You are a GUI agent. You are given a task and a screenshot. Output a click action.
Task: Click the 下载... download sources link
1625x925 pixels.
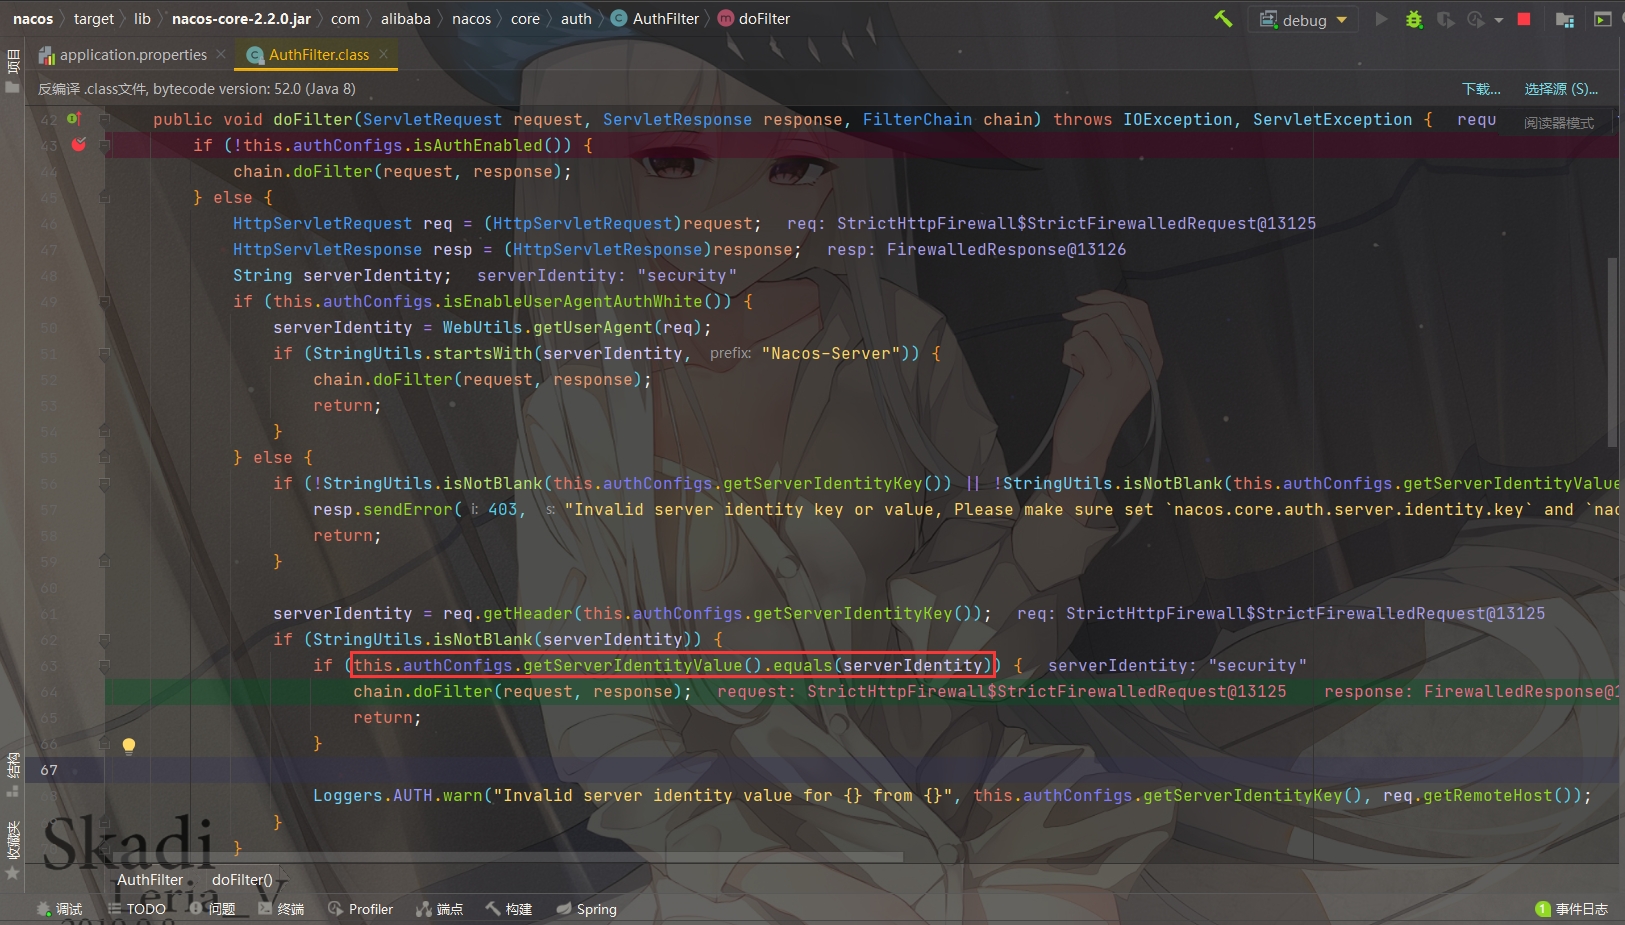pyautogui.click(x=1481, y=89)
